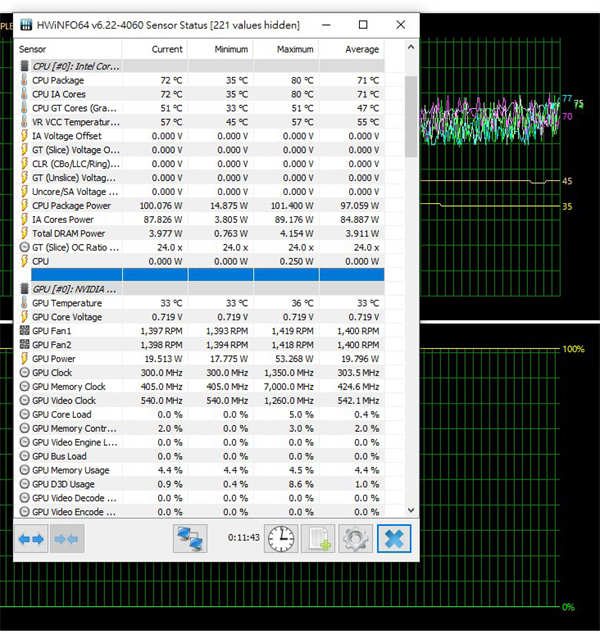Click scrollbar down arrow in sensor list
This screenshot has width=600, height=634.
pos(411,510)
